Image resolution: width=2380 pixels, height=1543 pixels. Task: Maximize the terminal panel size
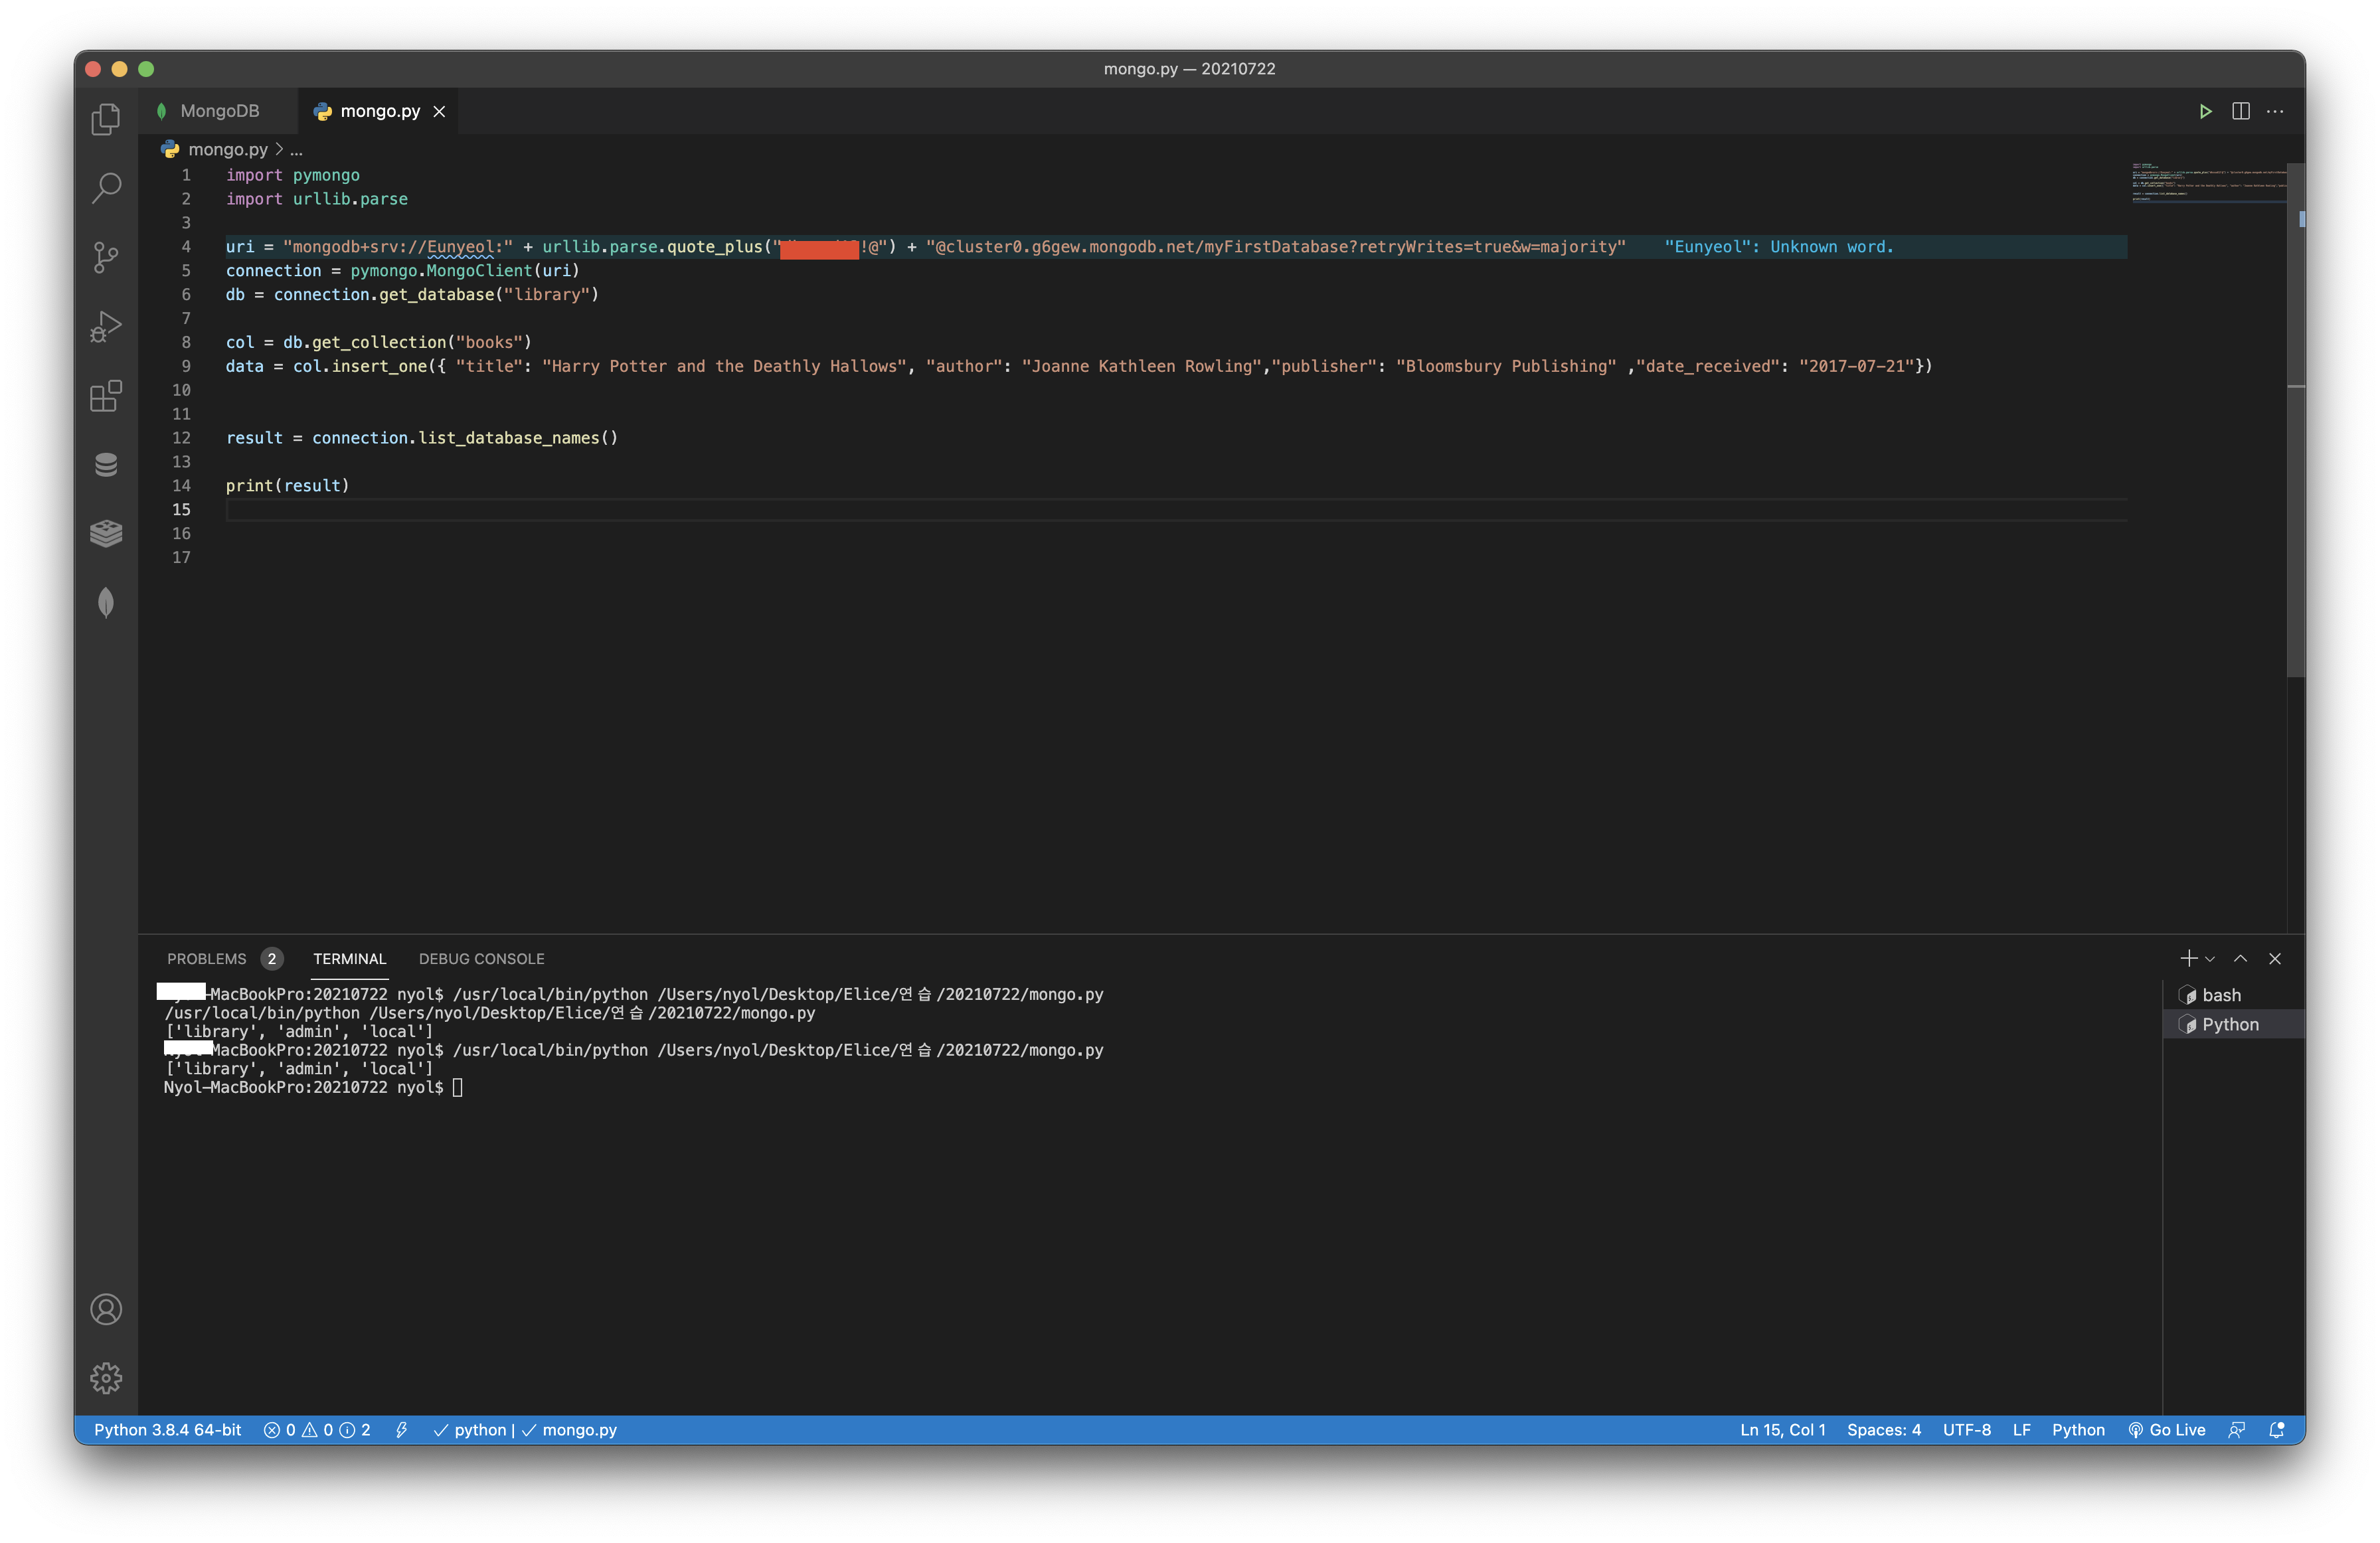pos(2241,958)
